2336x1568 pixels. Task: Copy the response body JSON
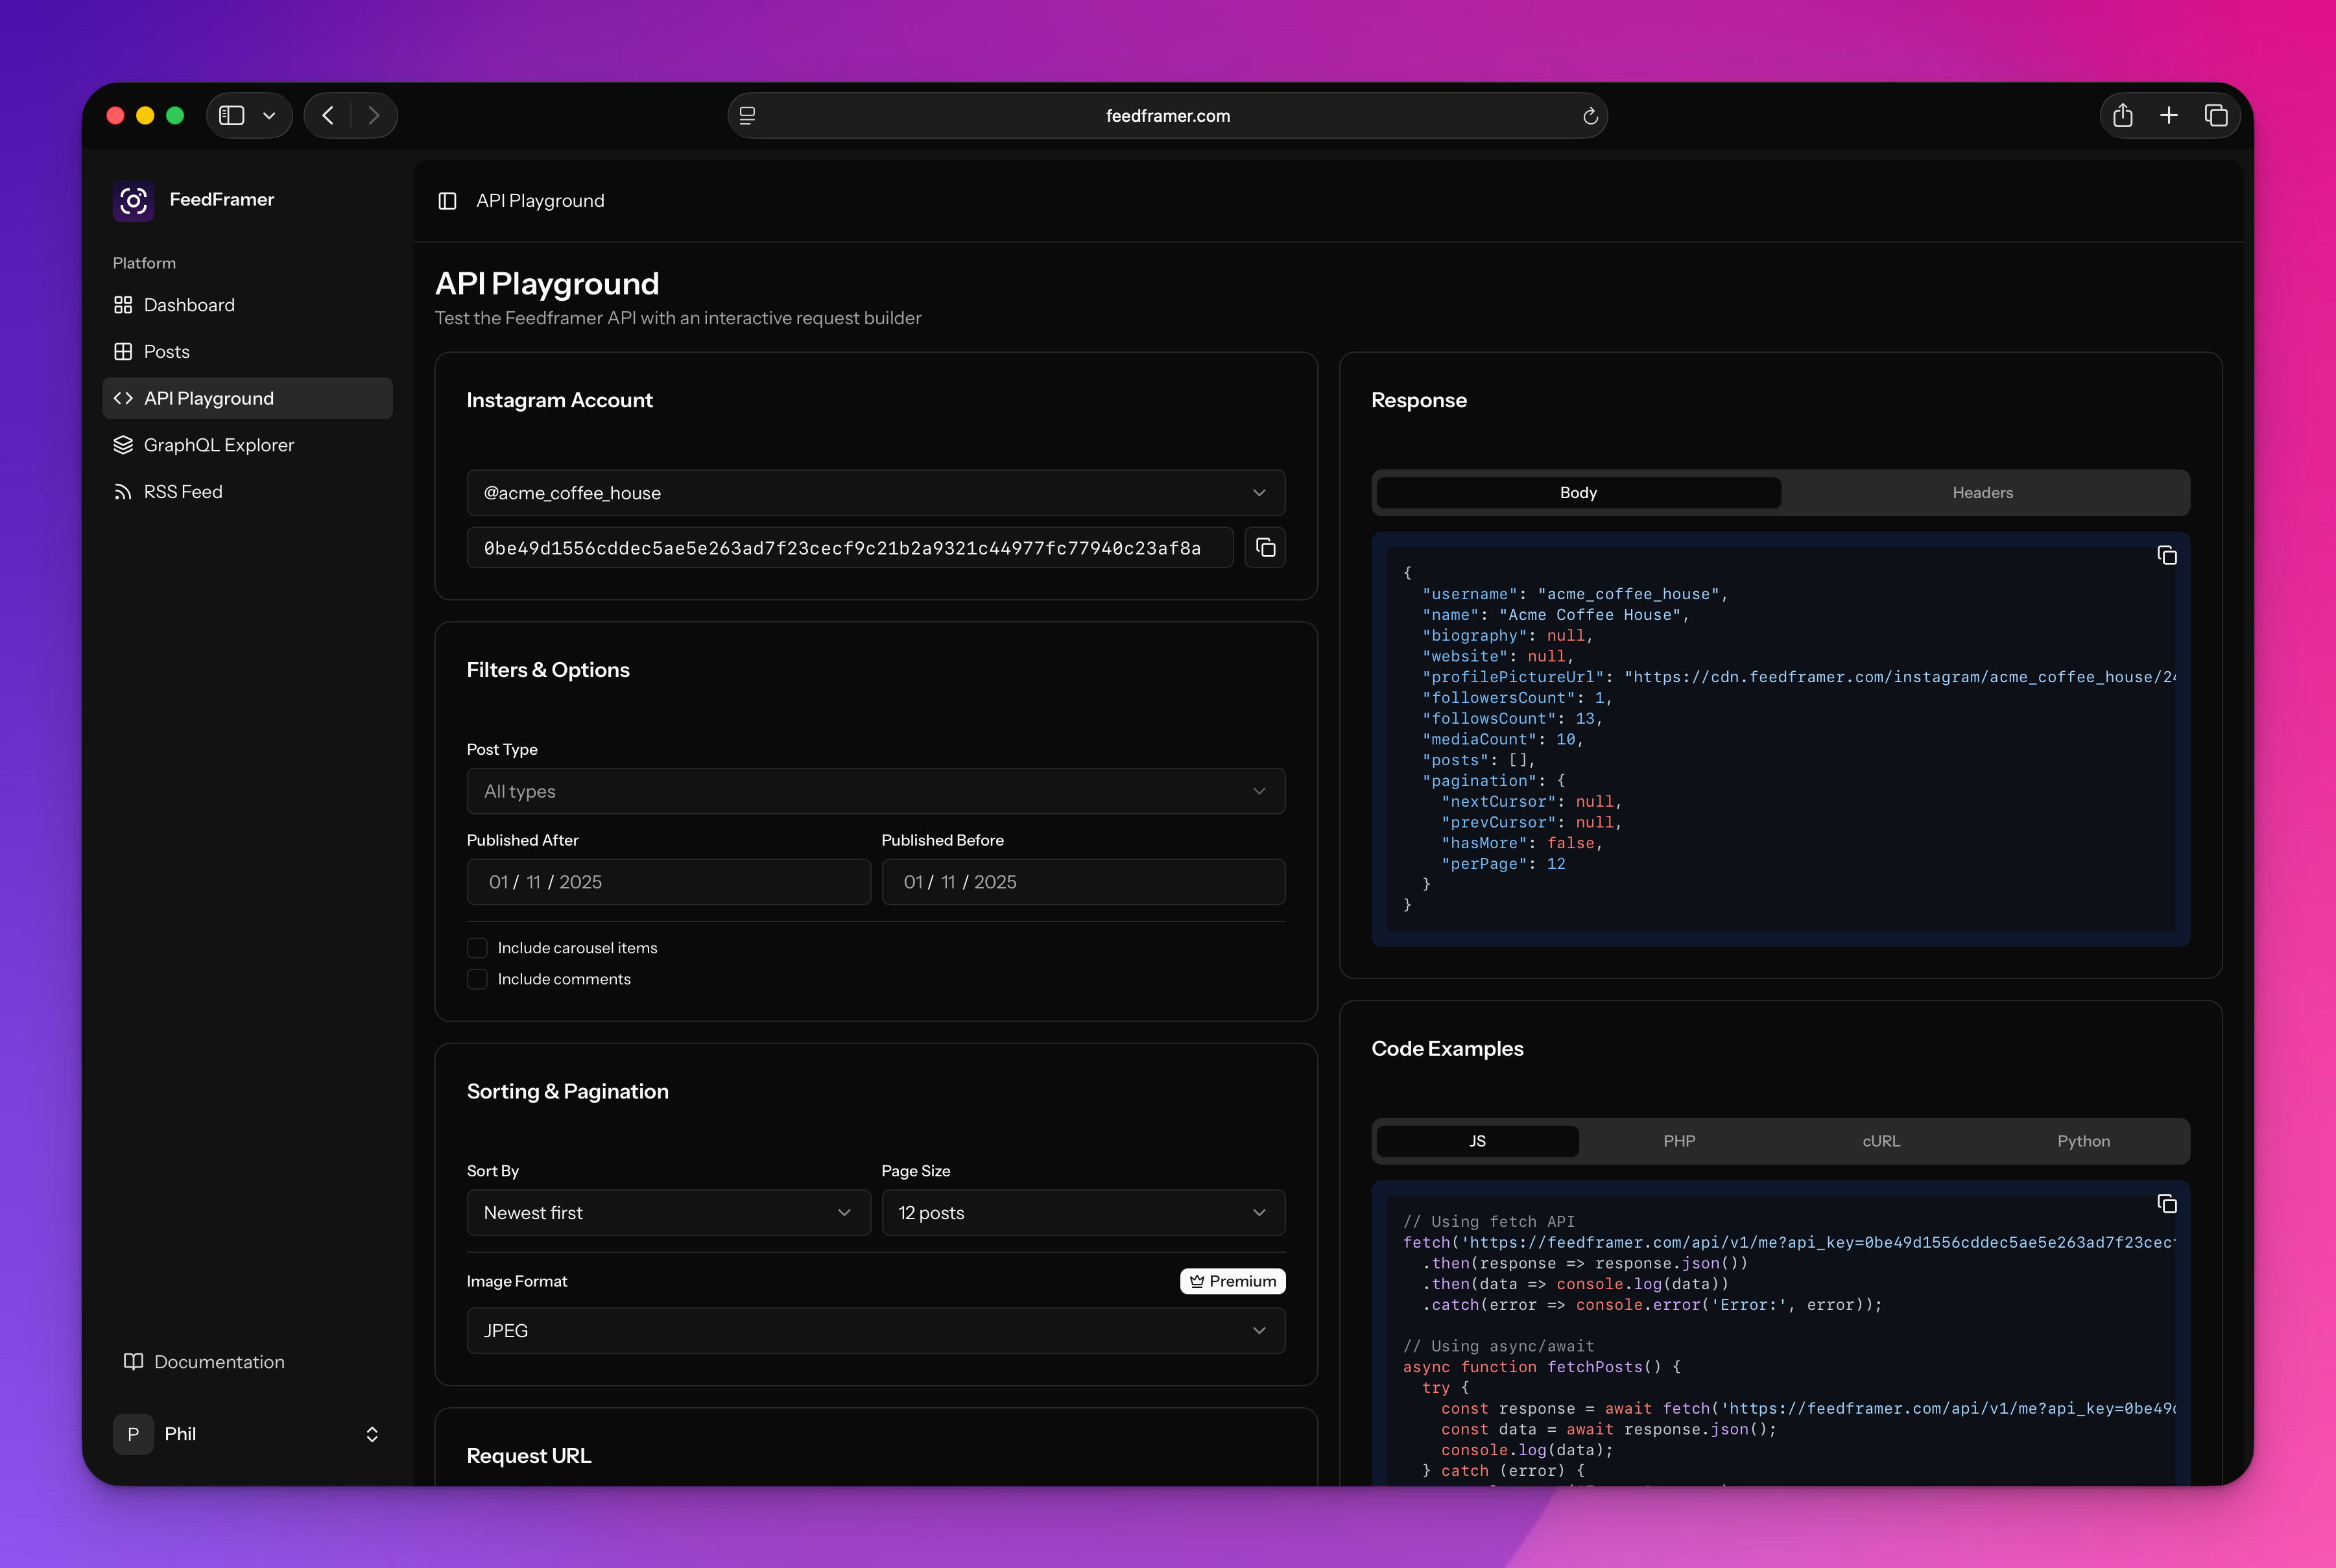pos(2167,555)
